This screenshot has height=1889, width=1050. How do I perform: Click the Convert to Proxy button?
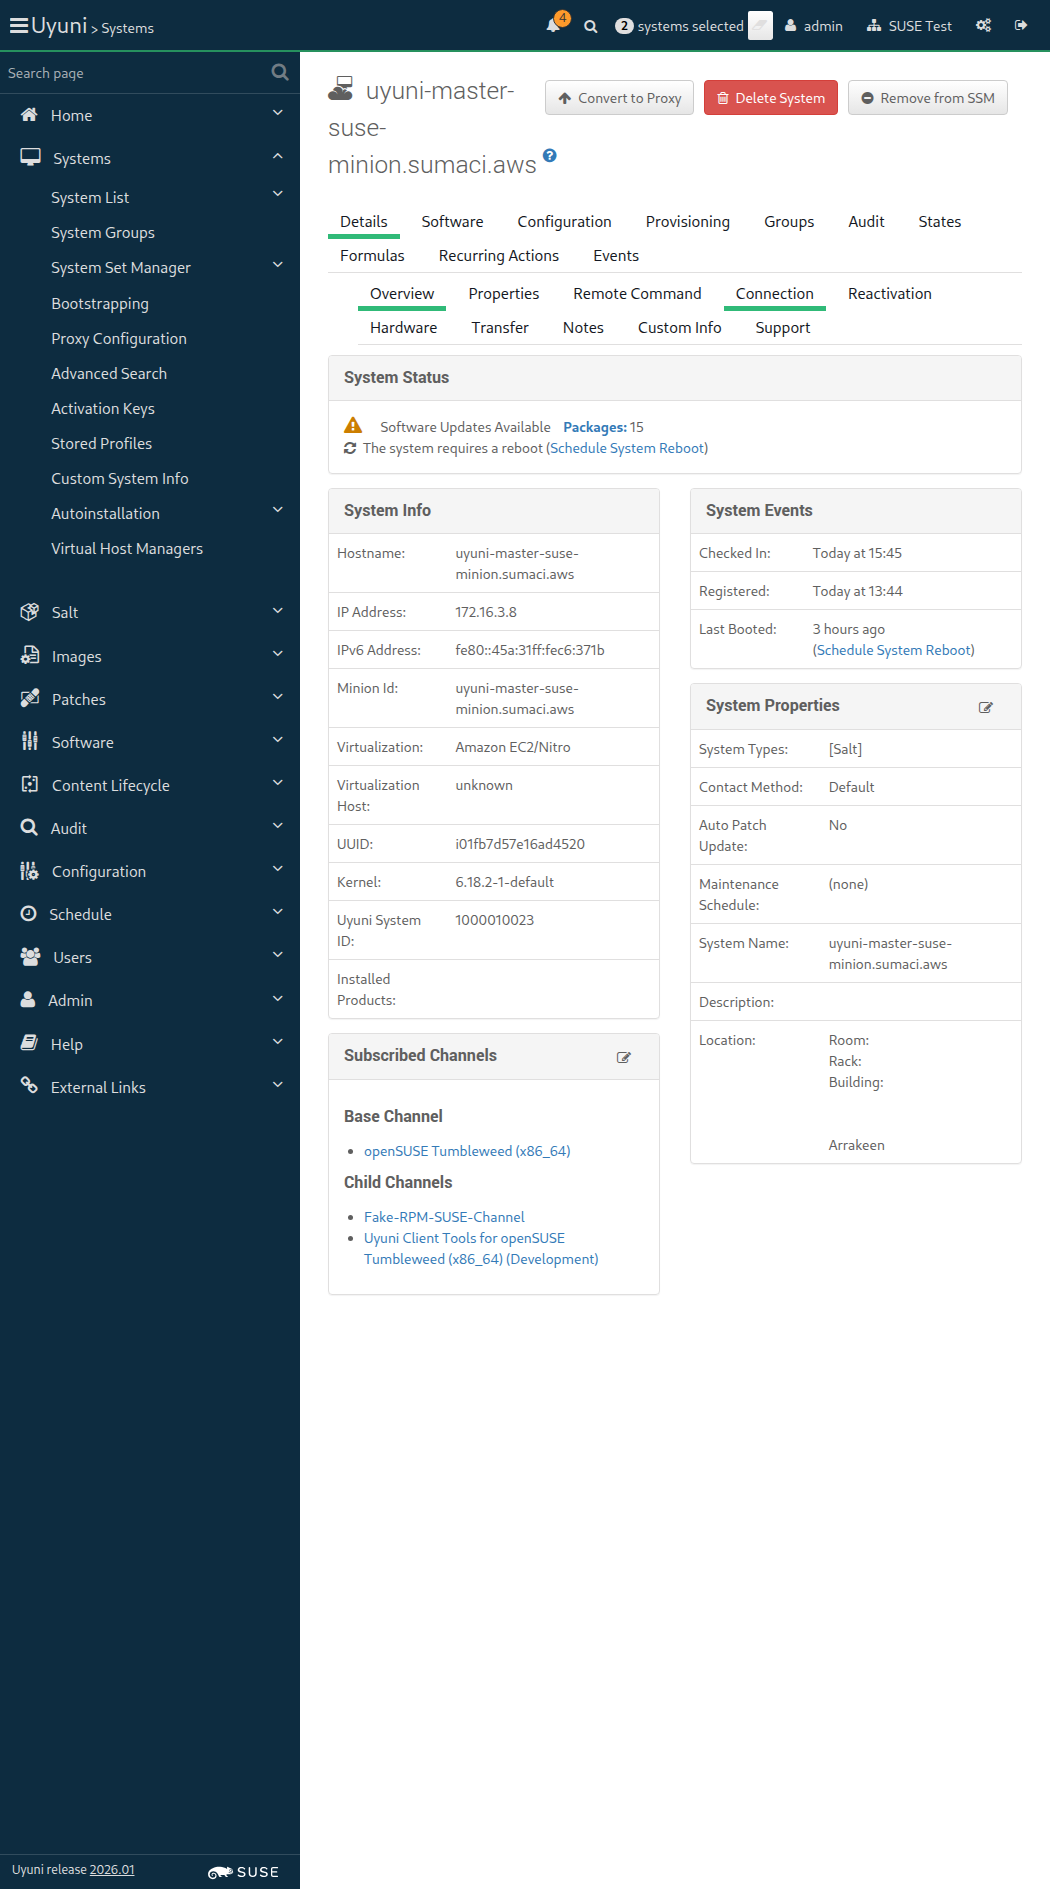619,98
